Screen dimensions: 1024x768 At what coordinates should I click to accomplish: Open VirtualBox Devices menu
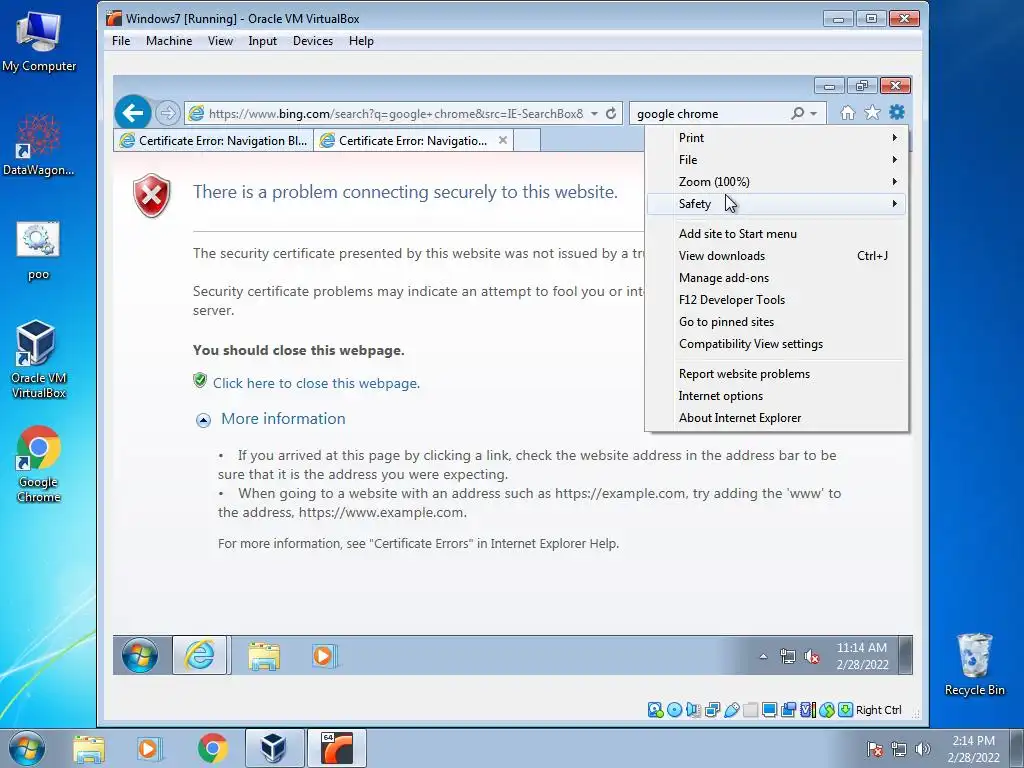(313, 40)
